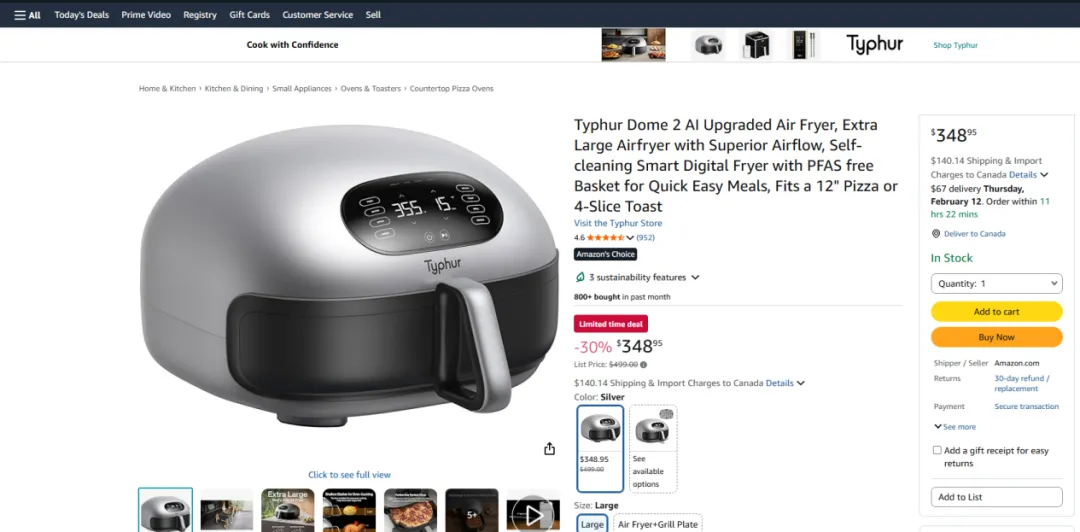Expand See more seller details
1080x532 pixels.
coord(955,427)
